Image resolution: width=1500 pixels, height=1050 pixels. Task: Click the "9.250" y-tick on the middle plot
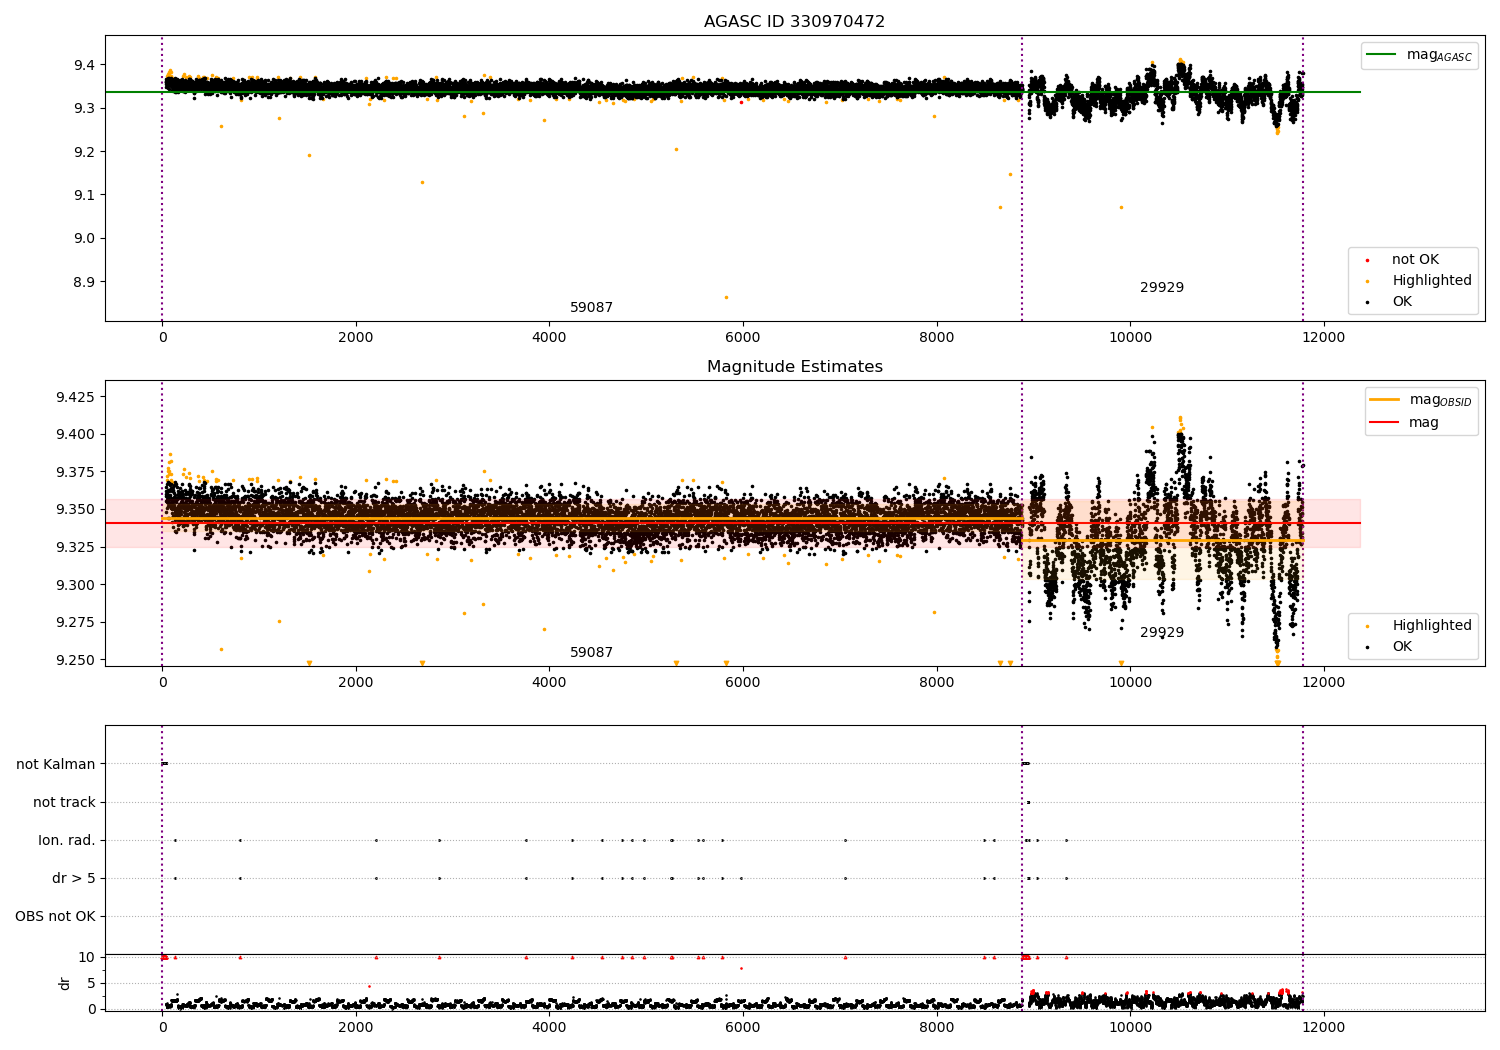tap(75, 660)
